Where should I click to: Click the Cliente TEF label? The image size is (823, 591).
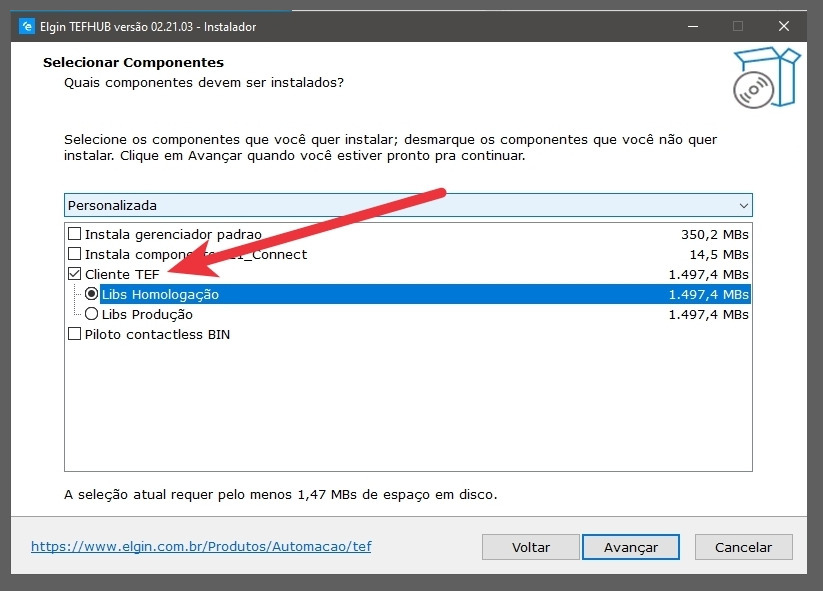pyautogui.click(x=122, y=275)
